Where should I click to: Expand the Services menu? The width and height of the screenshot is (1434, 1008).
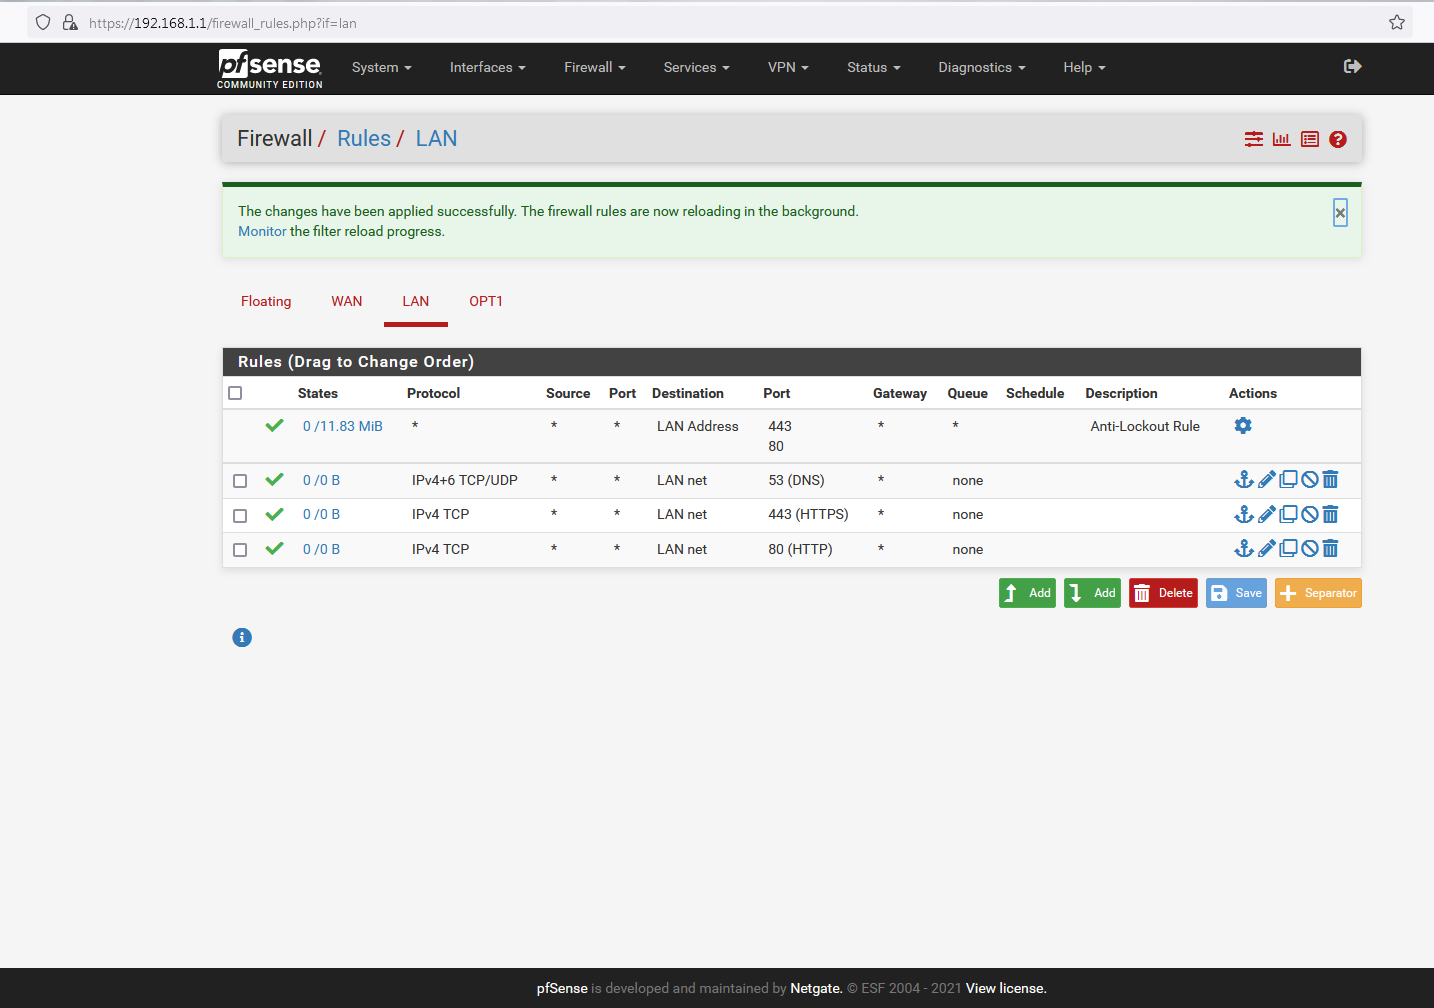(696, 68)
